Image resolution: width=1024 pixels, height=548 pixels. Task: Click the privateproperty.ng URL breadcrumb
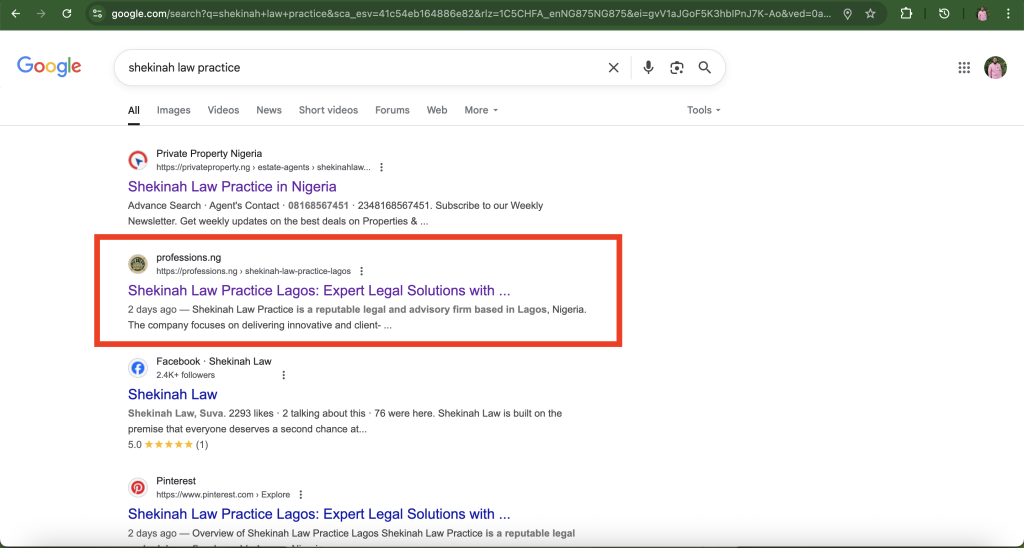tap(263, 167)
